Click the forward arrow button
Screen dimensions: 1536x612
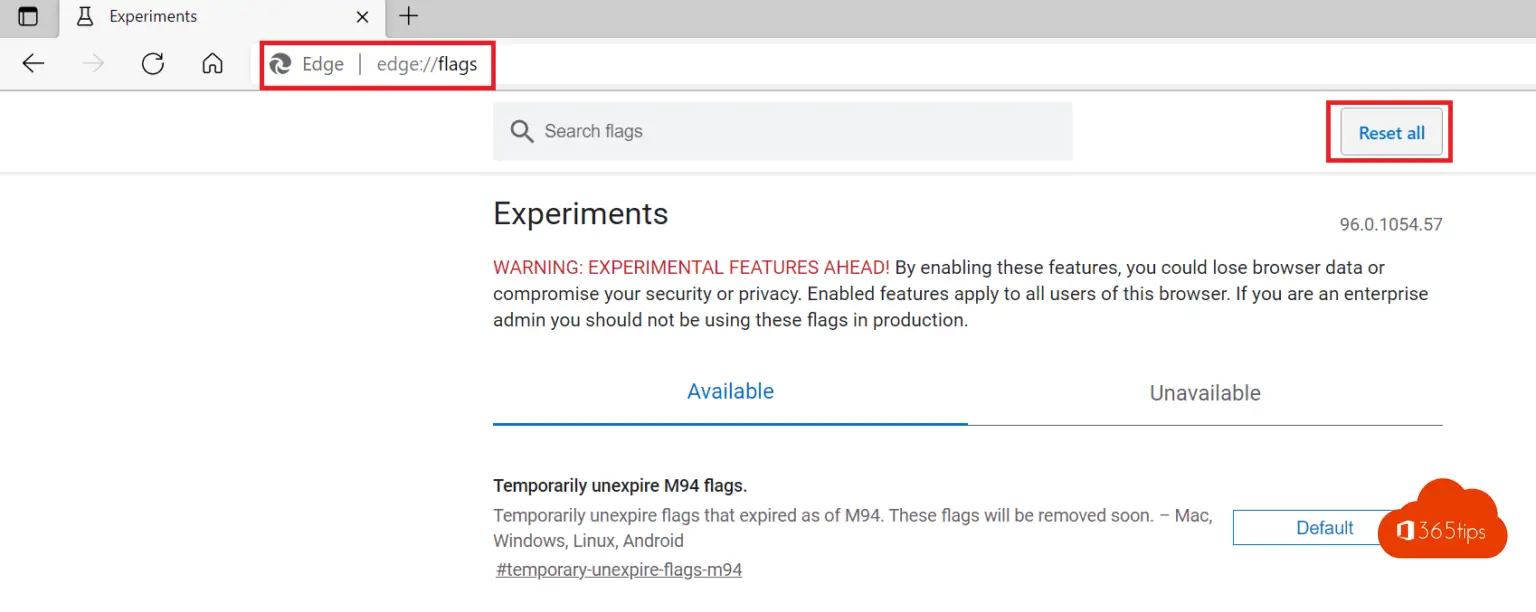click(93, 64)
